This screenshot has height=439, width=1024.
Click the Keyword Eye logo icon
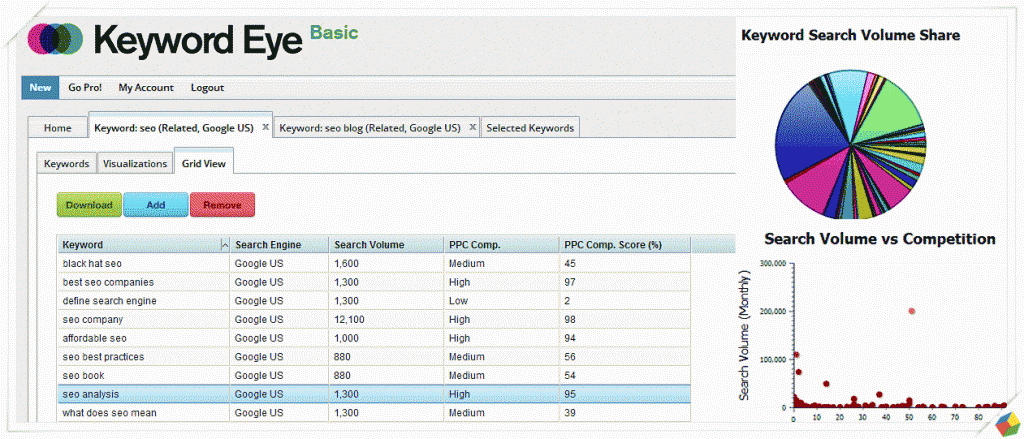pos(56,39)
